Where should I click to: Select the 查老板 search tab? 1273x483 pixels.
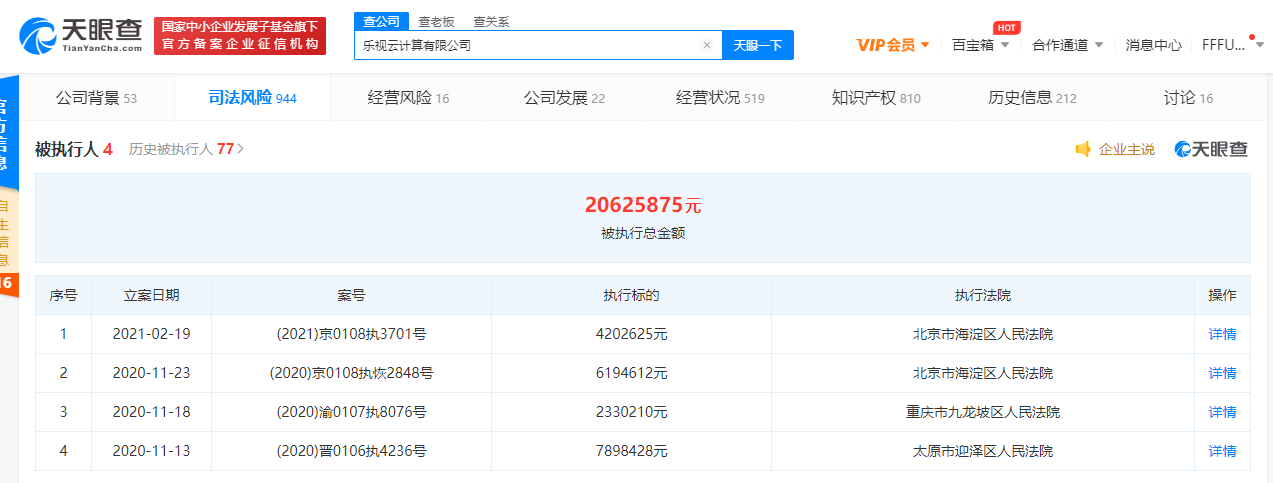(435, 21)
